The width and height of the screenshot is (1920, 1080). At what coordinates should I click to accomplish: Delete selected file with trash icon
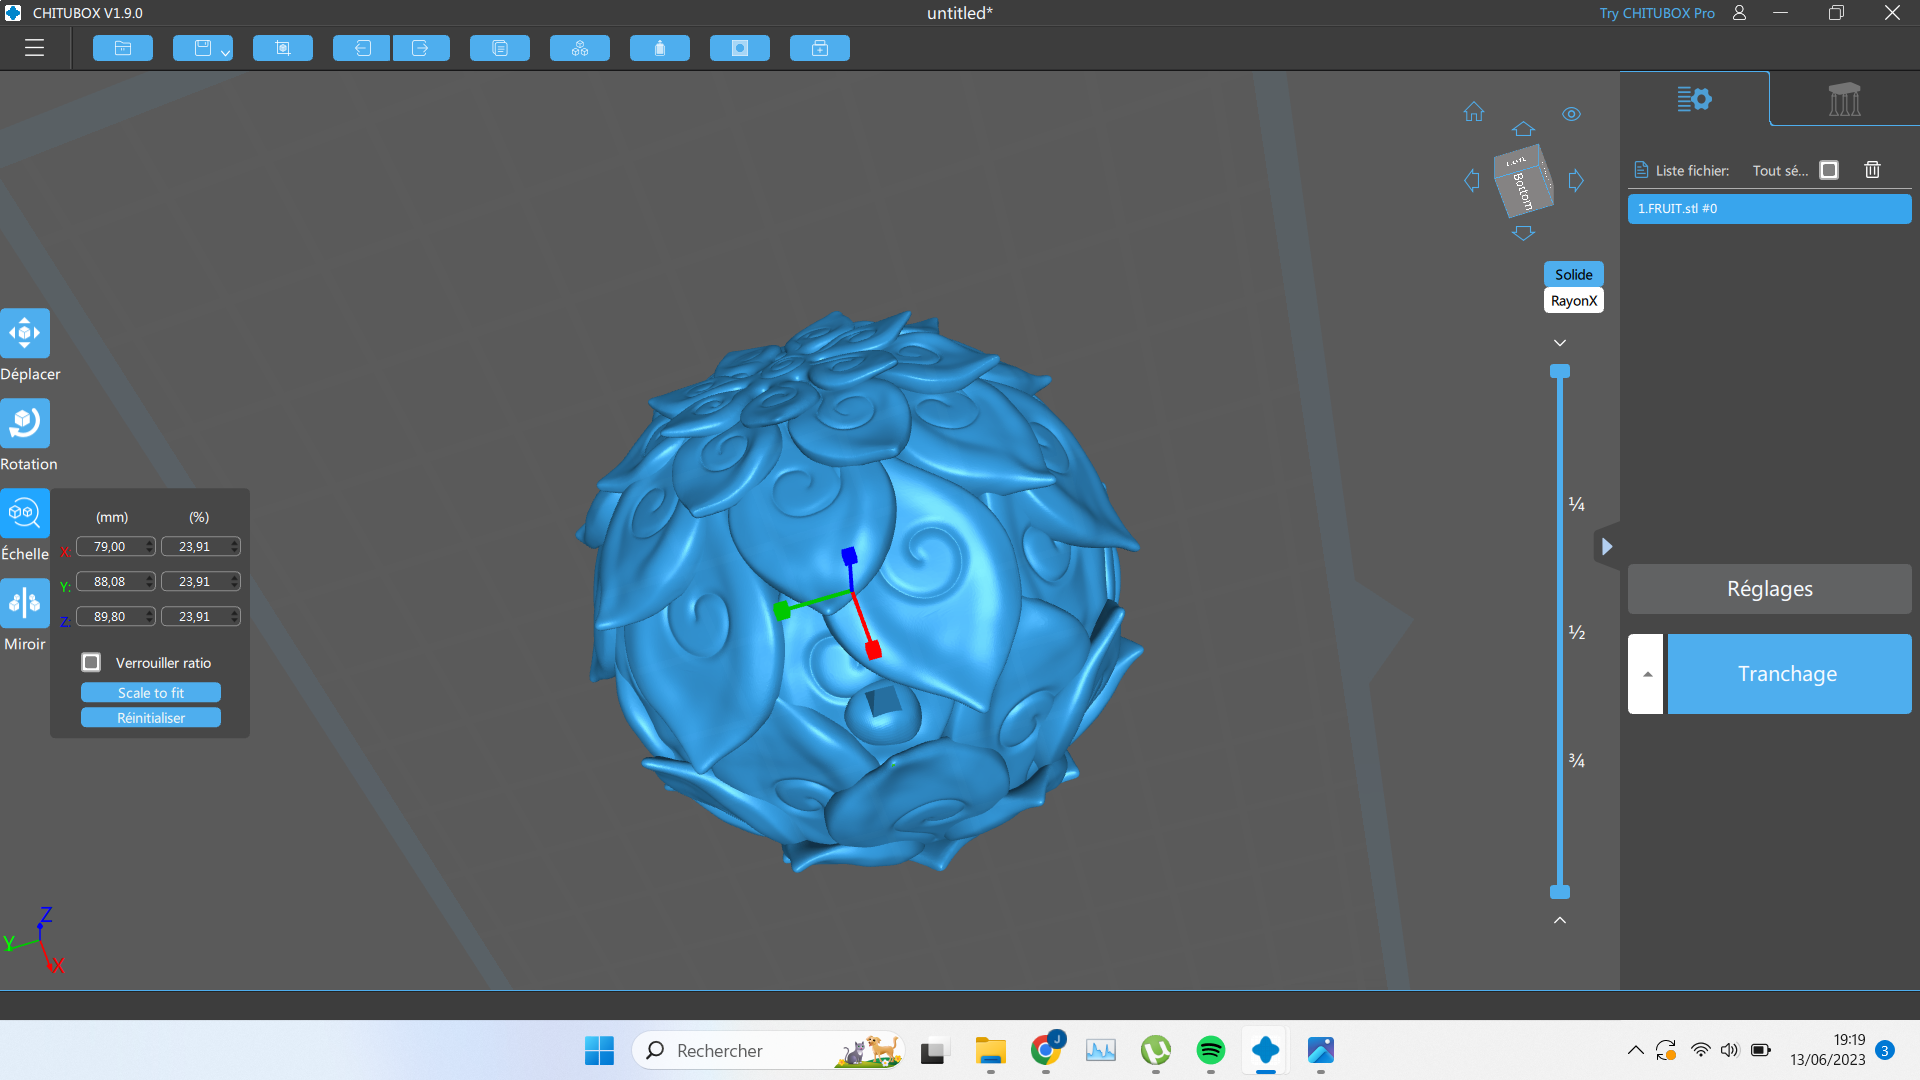pos(1873,170)
